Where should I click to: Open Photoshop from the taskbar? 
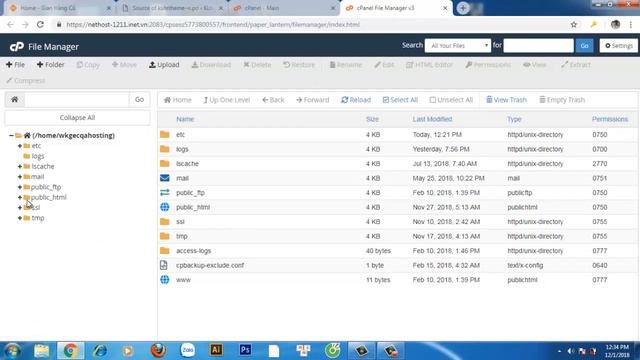point(245,350)
